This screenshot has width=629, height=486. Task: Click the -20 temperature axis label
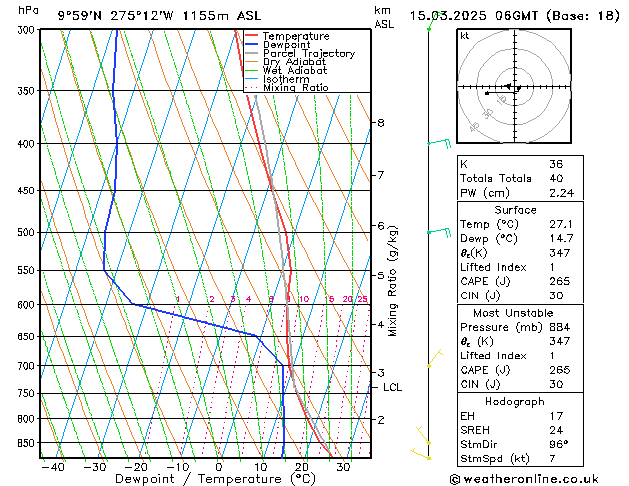[136, 467]
